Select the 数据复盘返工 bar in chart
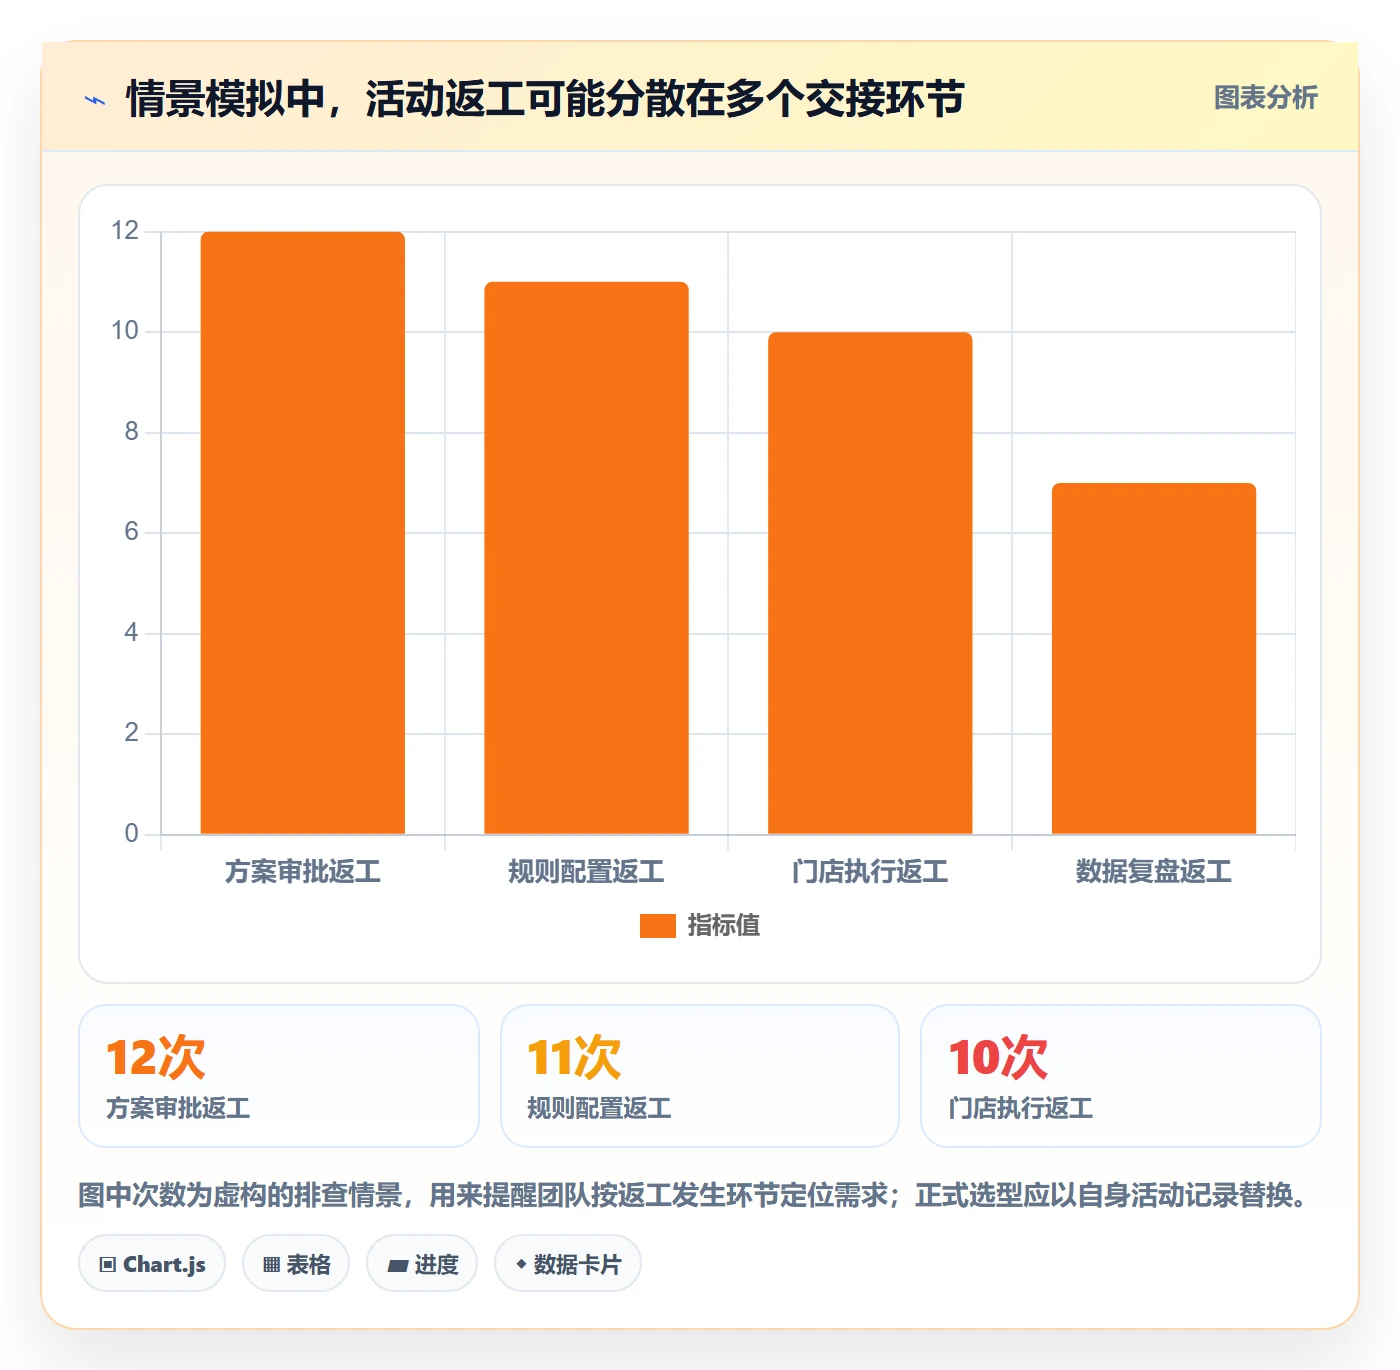 pyautogui.click(x=1154, y=659)
